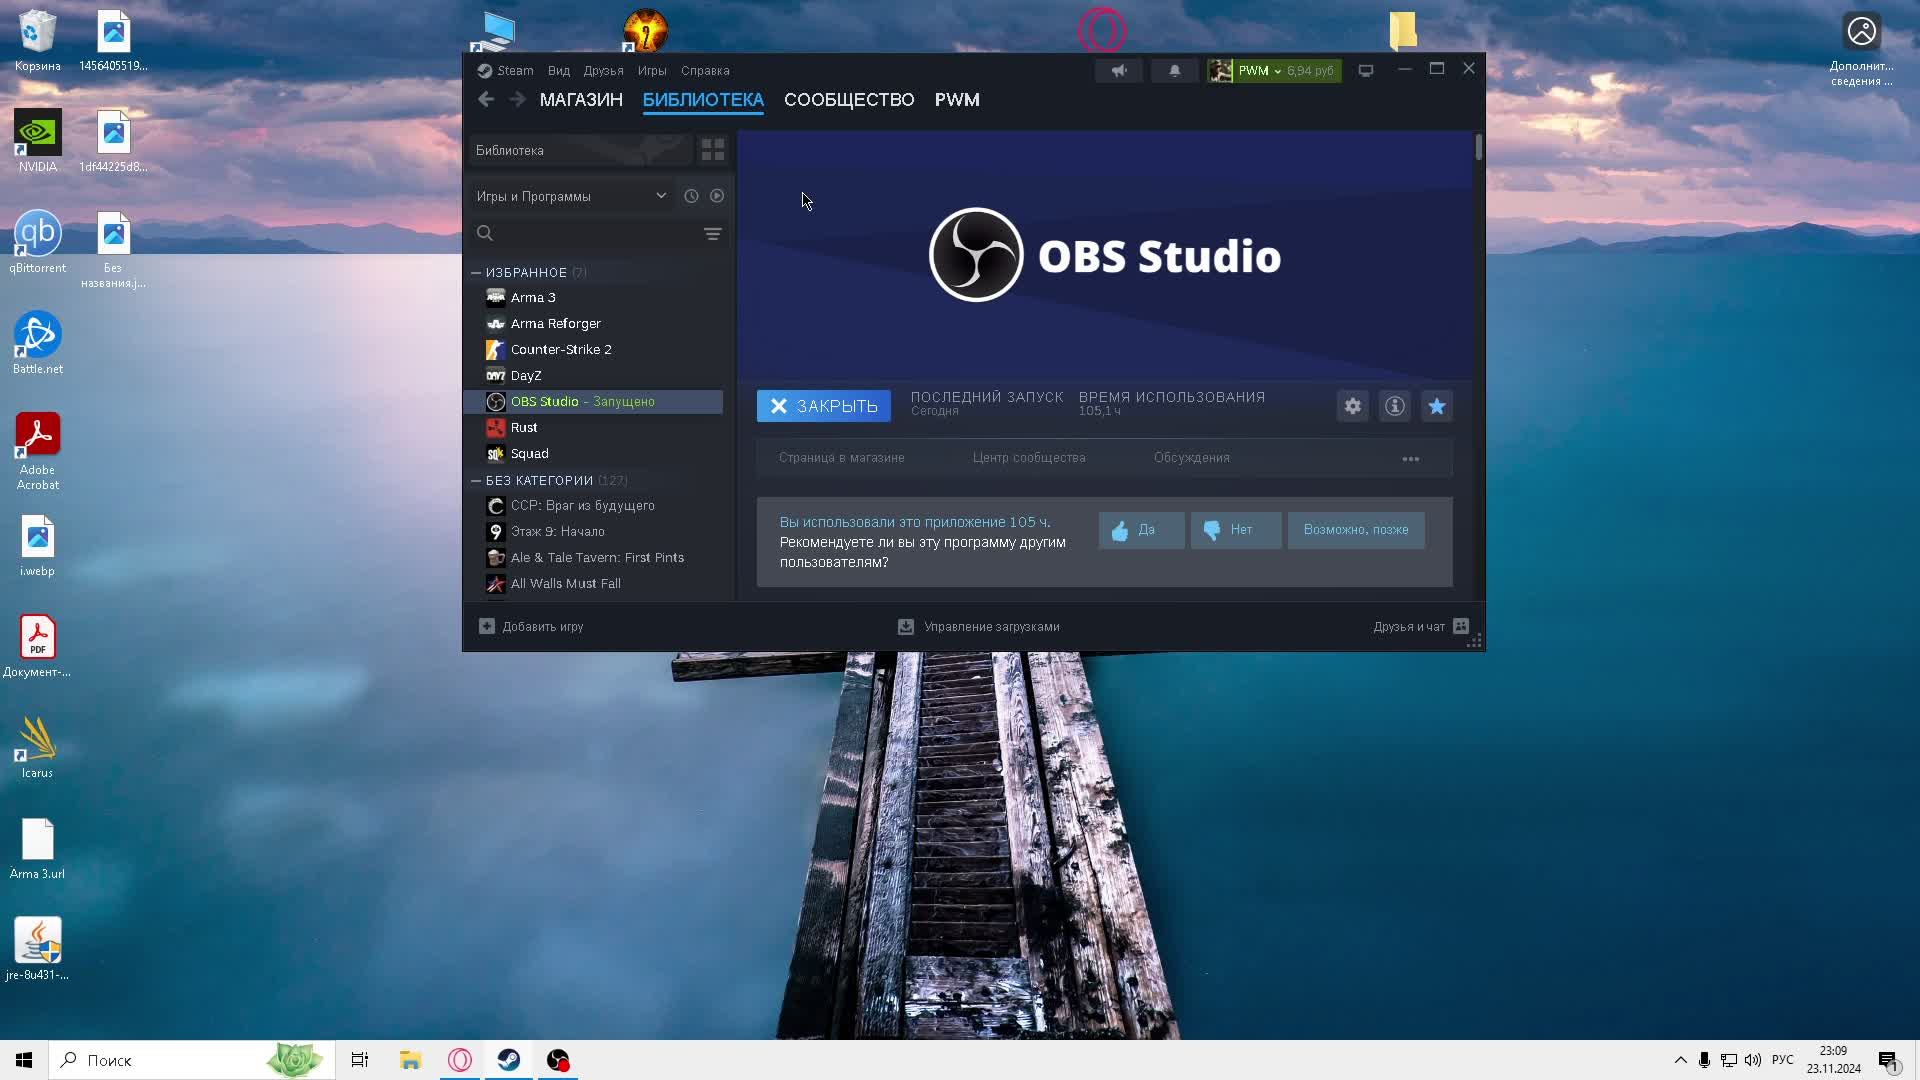Image resolution: width=1920 pixels, height=1080 pixels.
Task: Toggle the favorite star for OBS Studio
Action: coord(1436,406)
